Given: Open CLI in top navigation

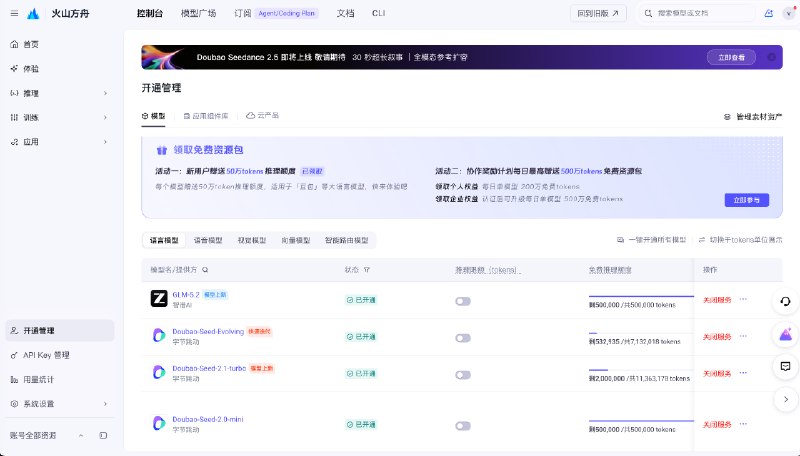Looking at the screenshot, I should pyautogui.click(x=379, y=13).
